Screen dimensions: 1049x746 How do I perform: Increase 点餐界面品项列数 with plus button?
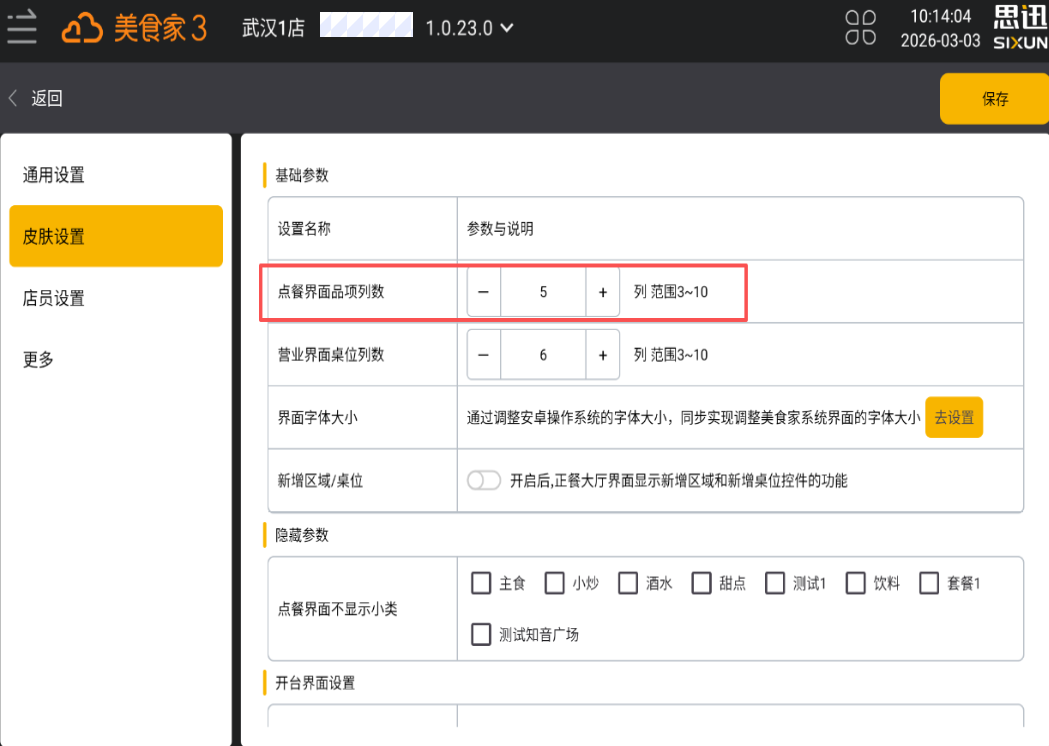click(602, 292)
